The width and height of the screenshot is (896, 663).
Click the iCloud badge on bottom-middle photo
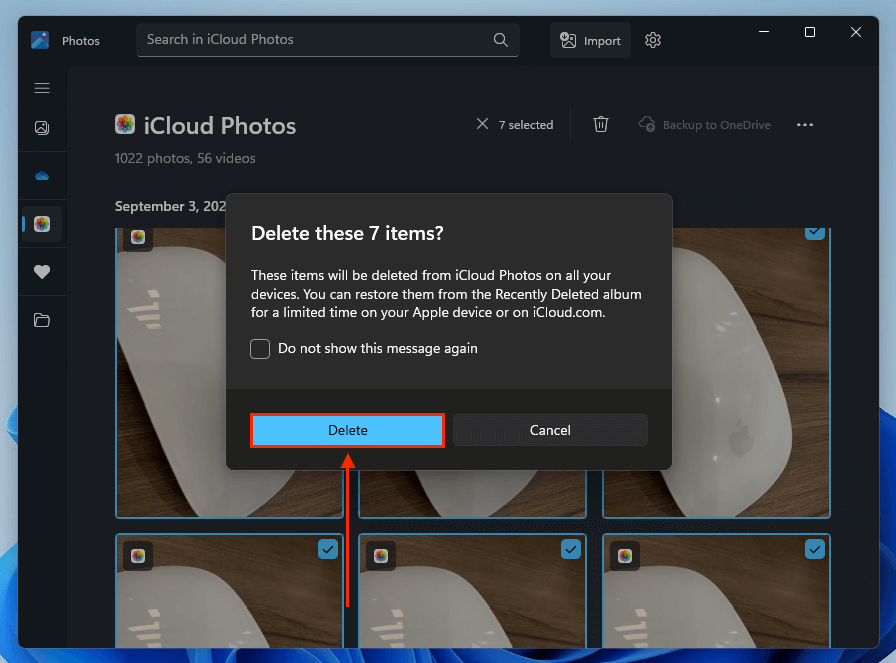[x=381, y=556]
